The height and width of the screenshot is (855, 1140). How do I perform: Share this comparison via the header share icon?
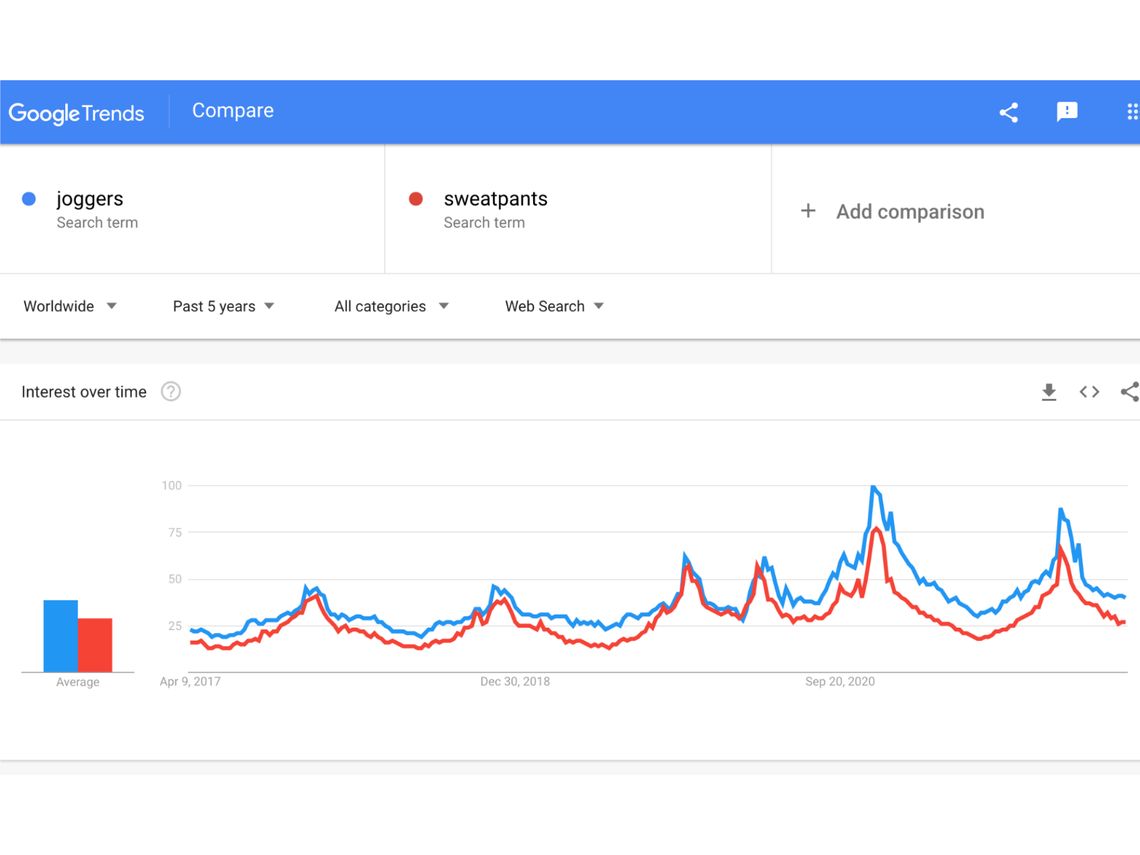(1008, 112)
